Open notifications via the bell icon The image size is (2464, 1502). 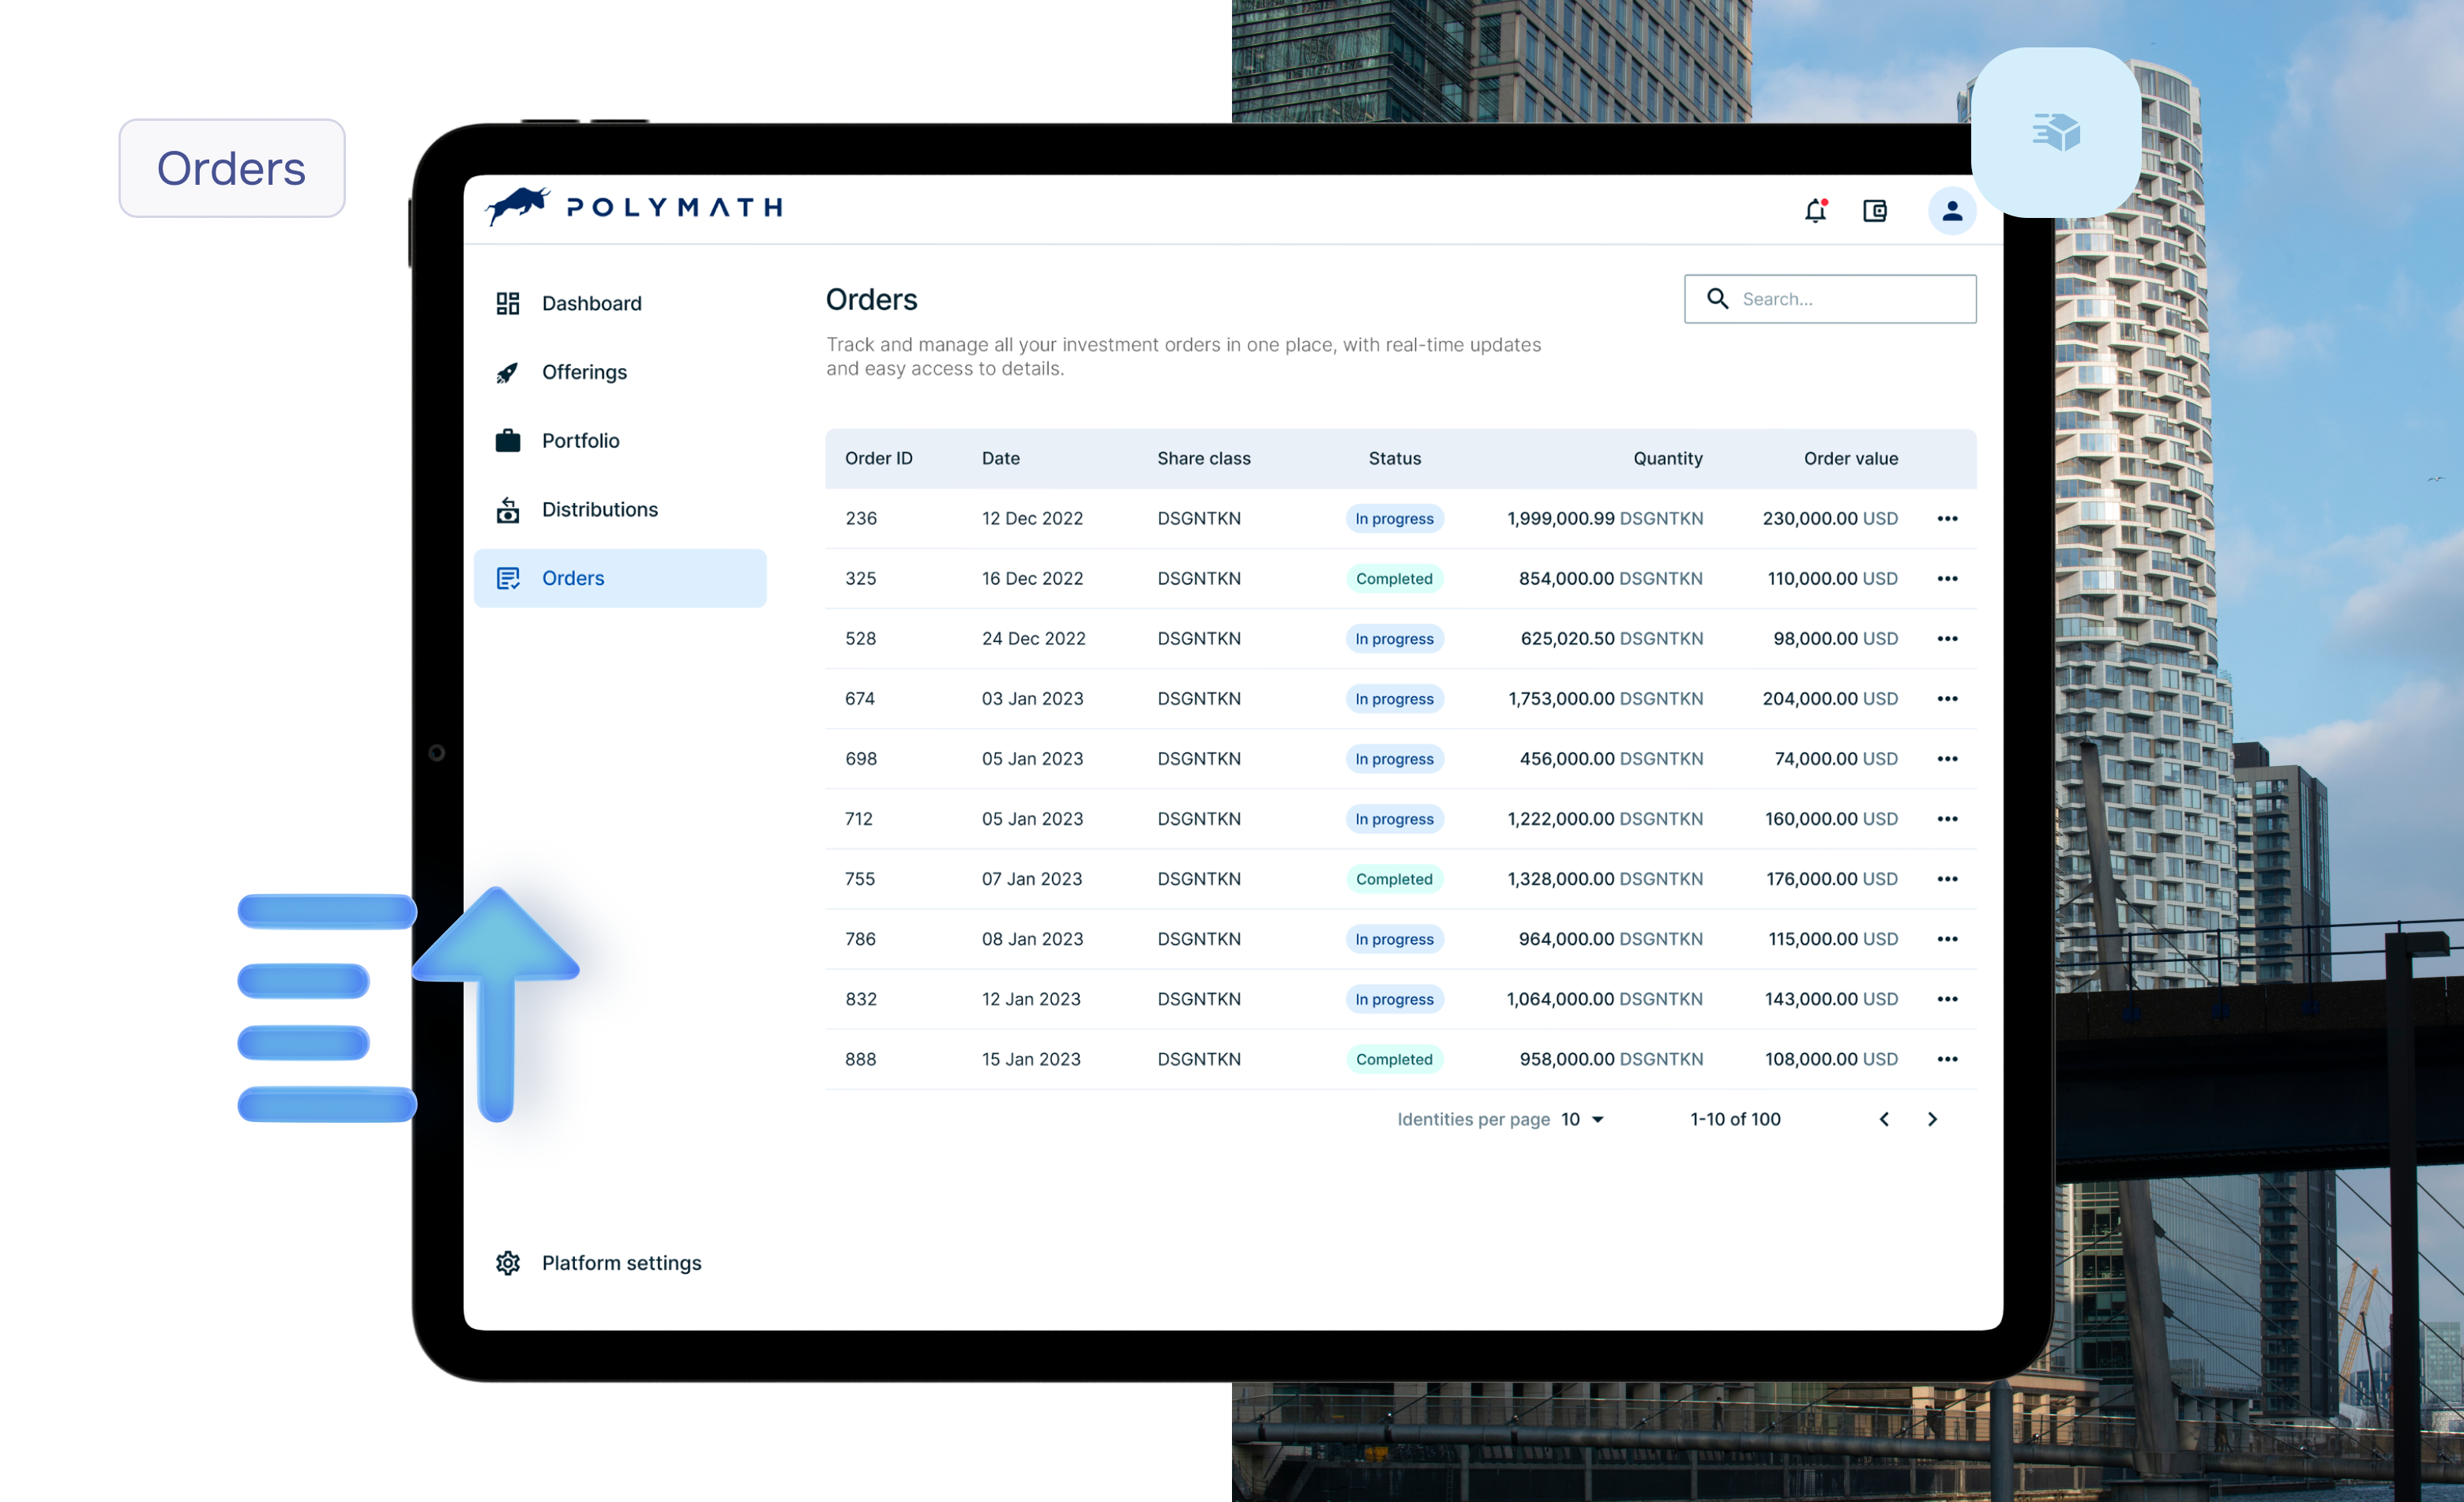coord(1815,211)
